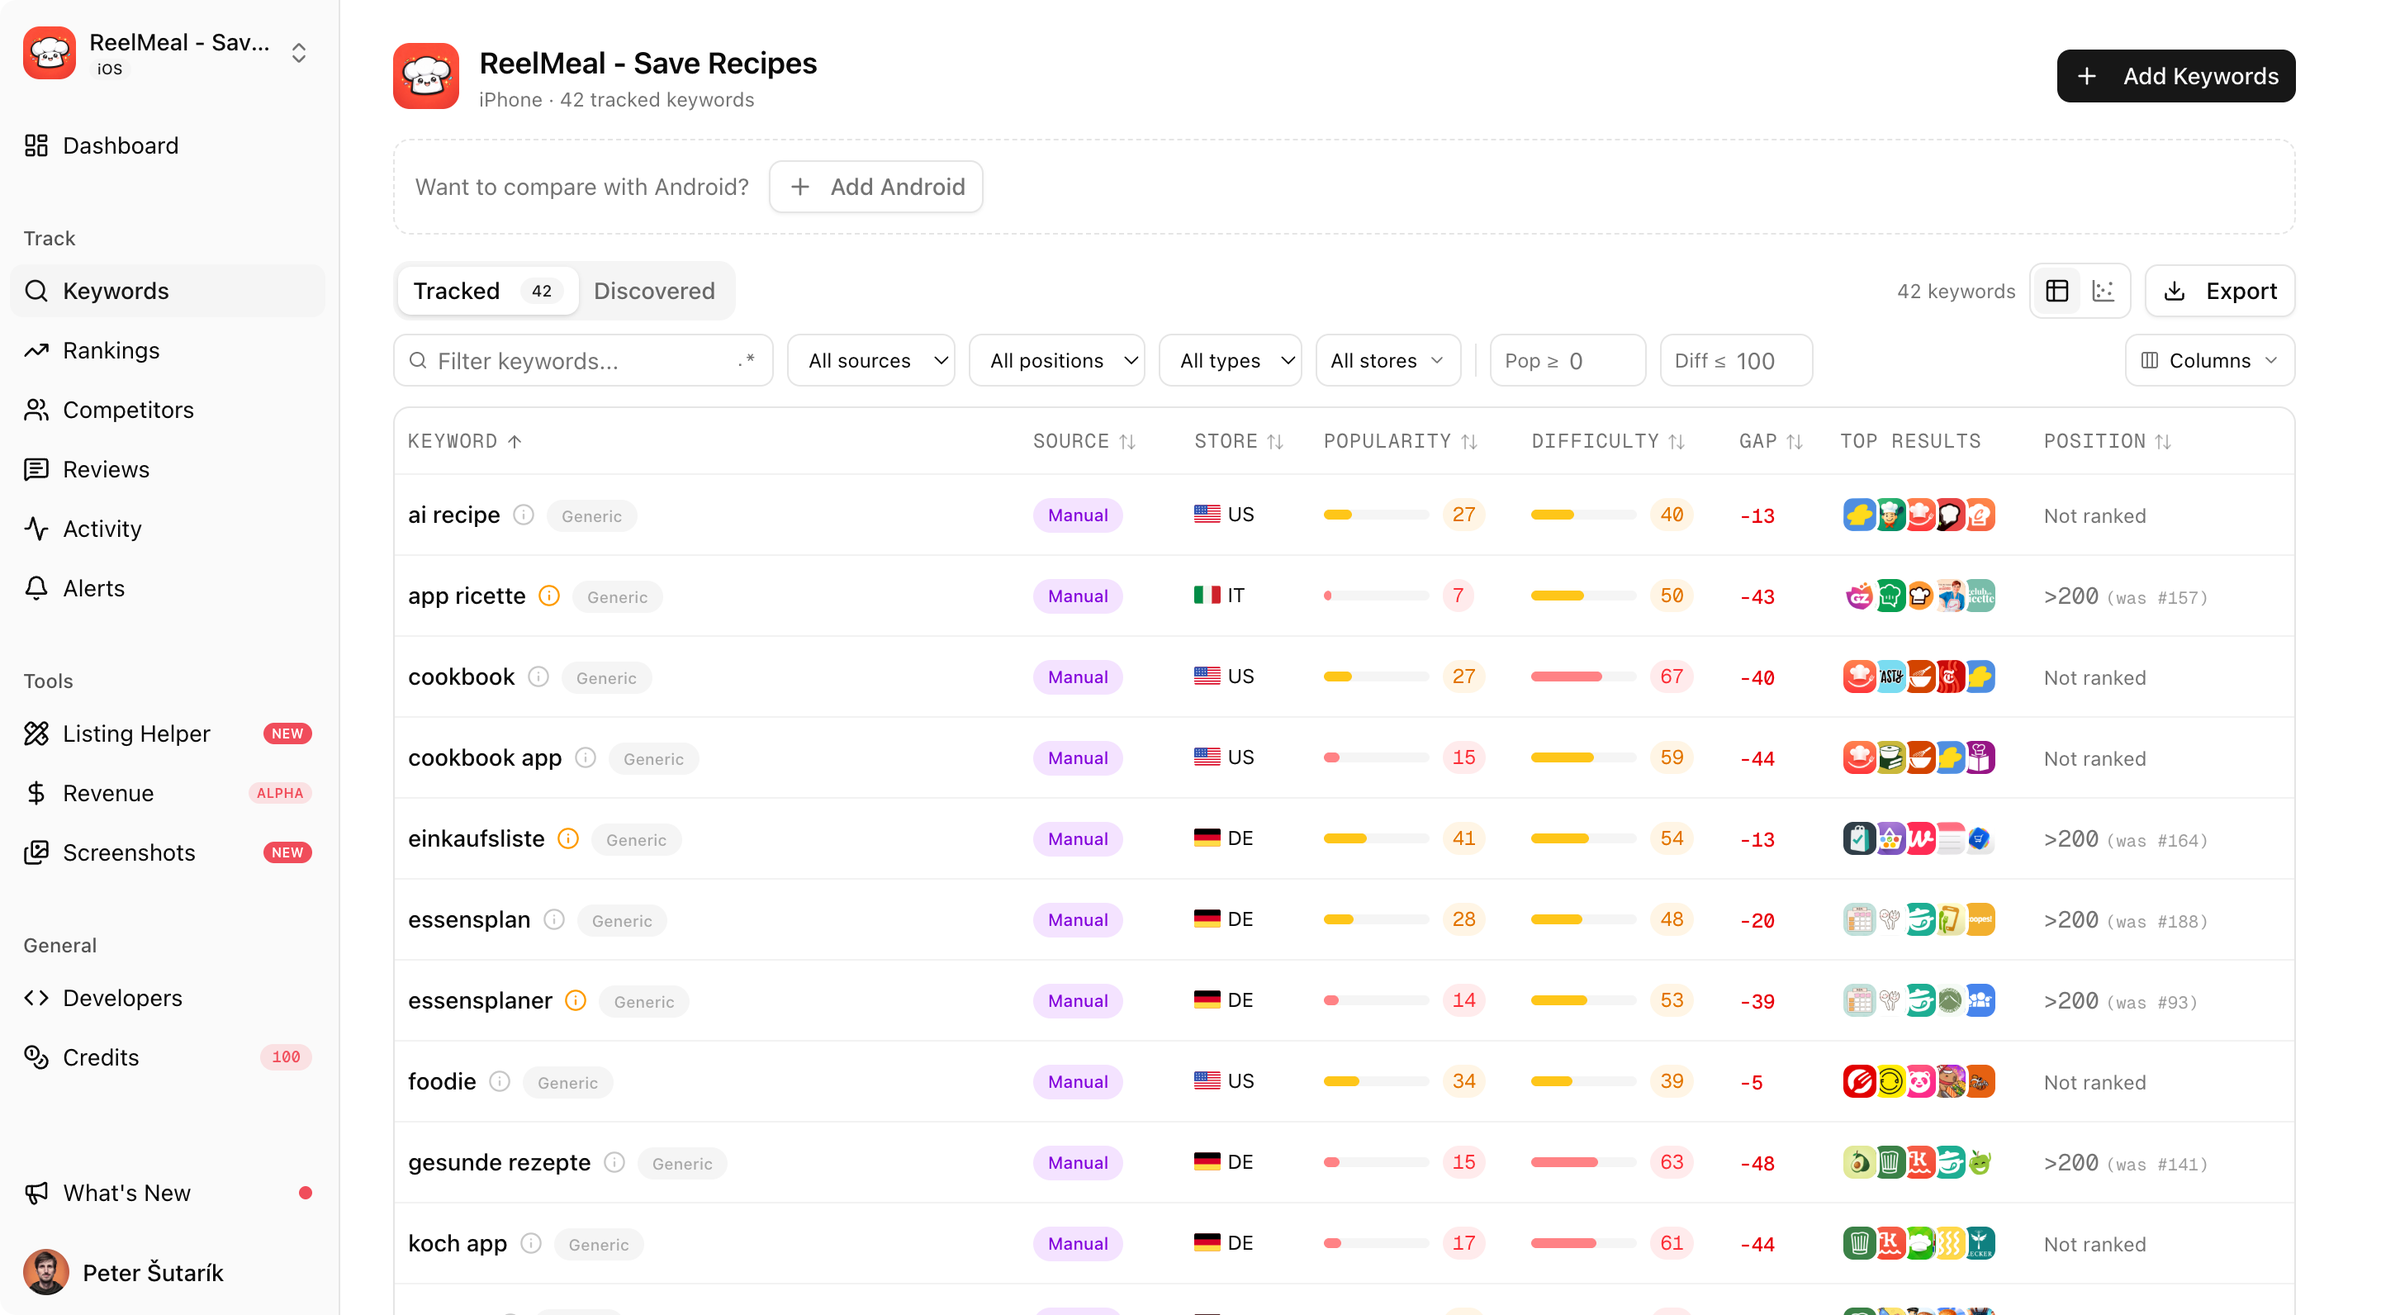Open the All sources dropdown
This screenshot has height=1315, width=2400.
tap(871, 361)
